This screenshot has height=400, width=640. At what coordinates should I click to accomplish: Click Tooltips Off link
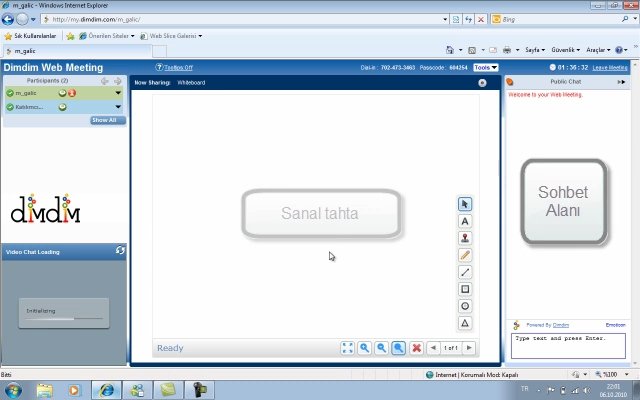point(178,68)
